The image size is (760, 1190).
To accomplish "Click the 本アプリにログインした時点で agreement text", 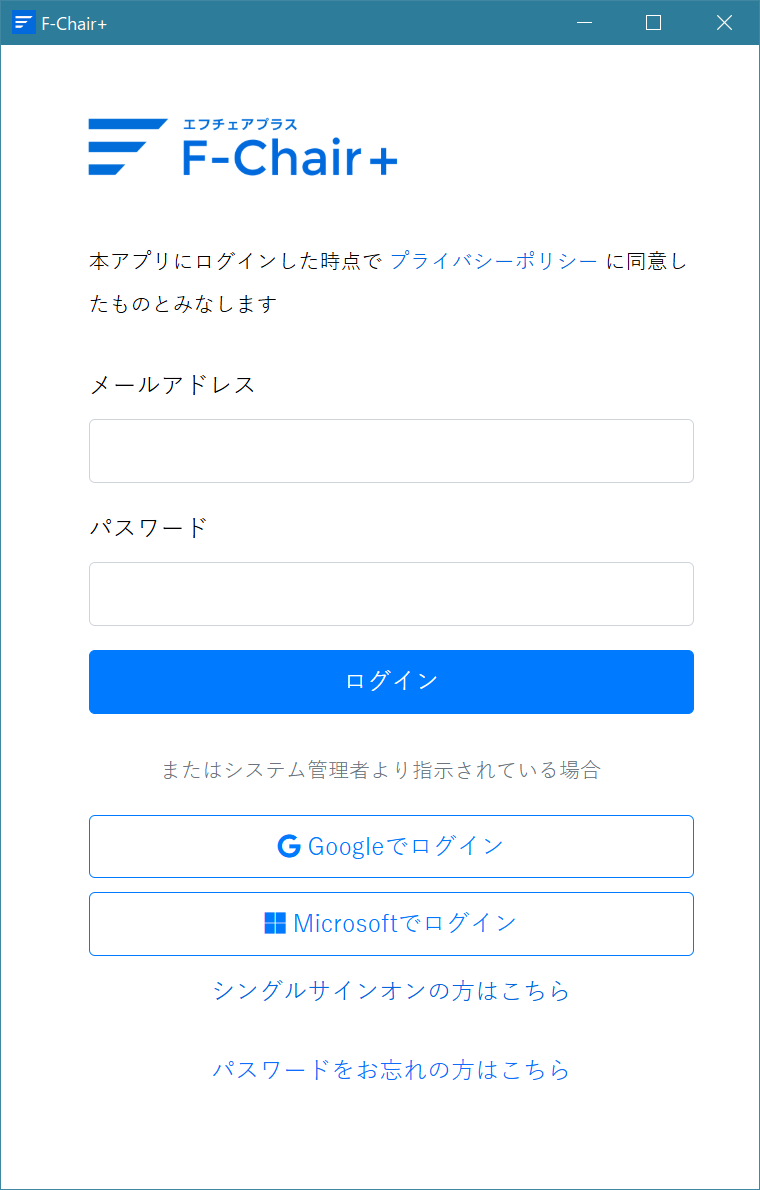I will (235, 262).
